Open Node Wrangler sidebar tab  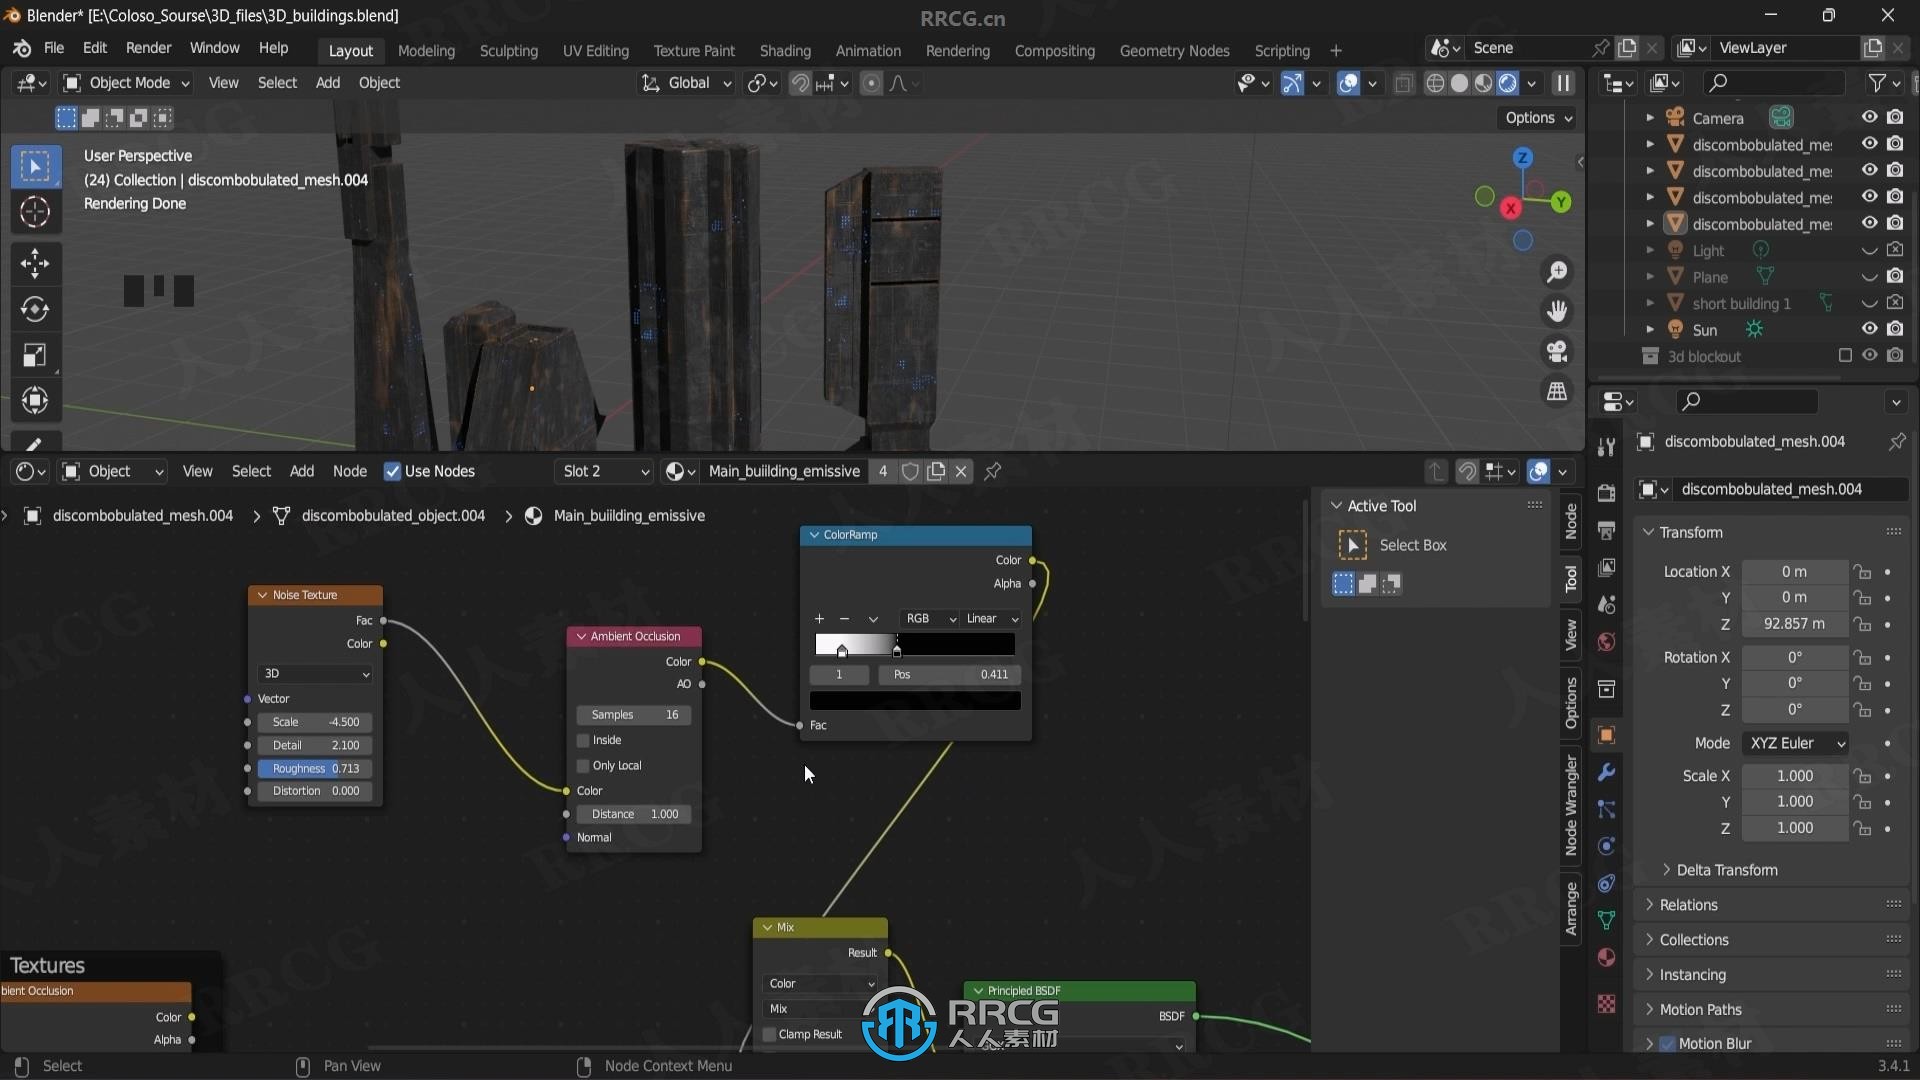pos(1571,806)
